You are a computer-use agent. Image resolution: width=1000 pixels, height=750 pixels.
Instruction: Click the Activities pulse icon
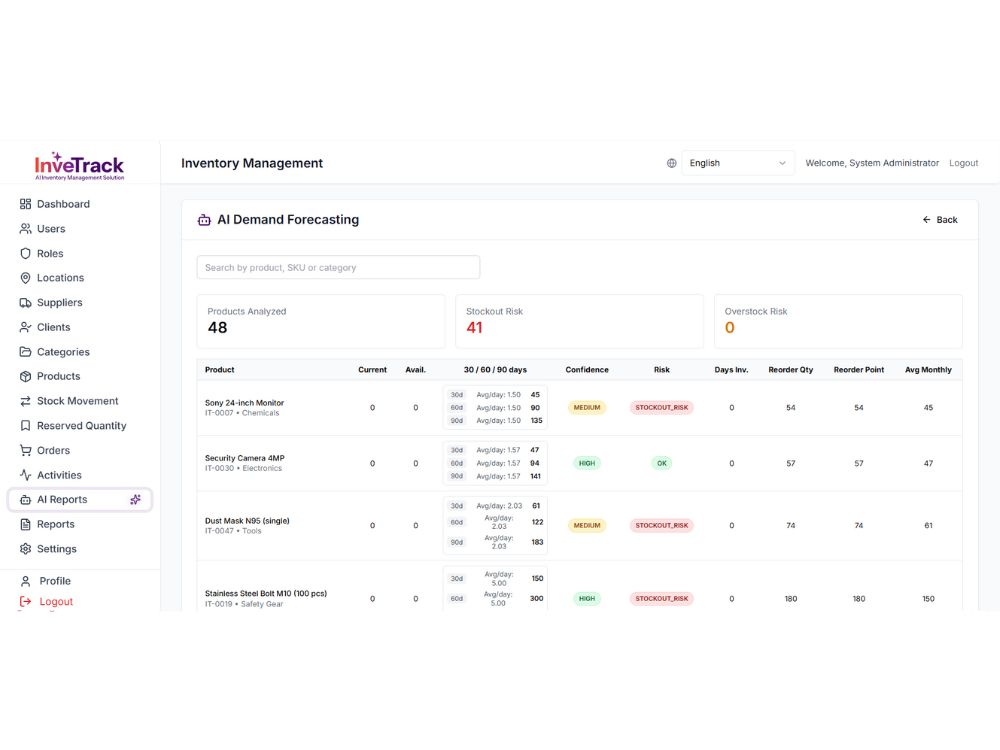click(x=26, y=475)
